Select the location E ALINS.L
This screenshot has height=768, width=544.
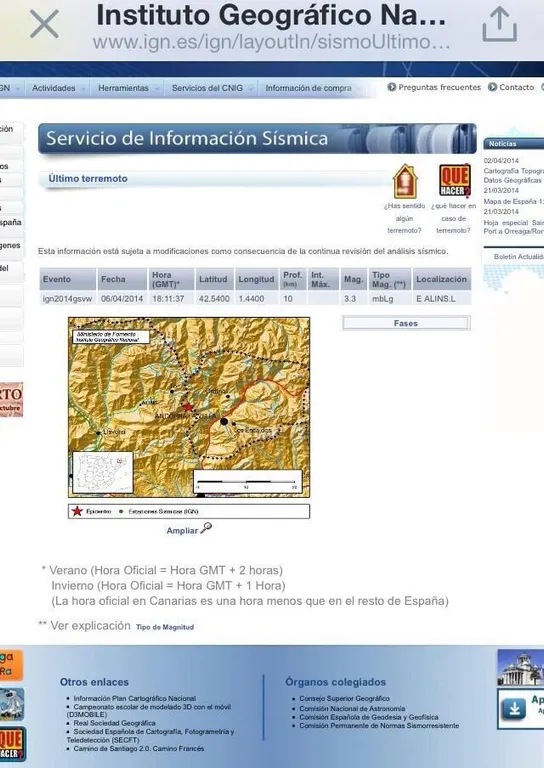[x=436, y=298]
